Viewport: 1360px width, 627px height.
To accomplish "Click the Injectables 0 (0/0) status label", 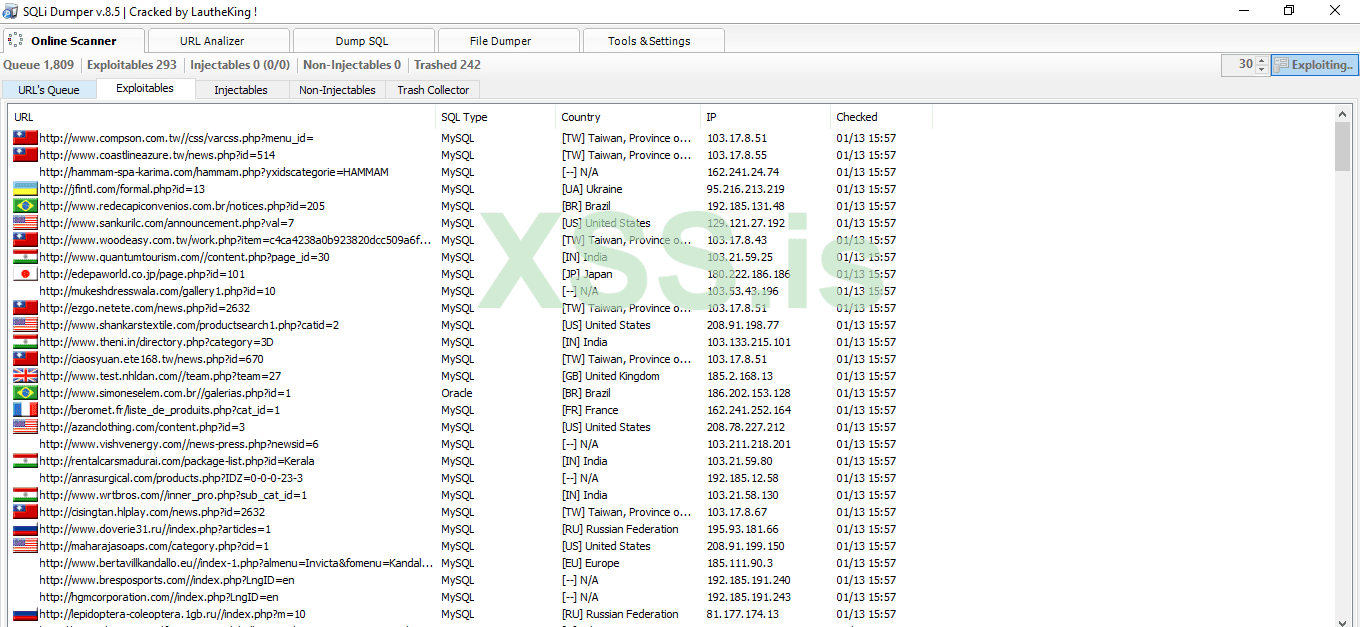I will [x=240, y=65].
